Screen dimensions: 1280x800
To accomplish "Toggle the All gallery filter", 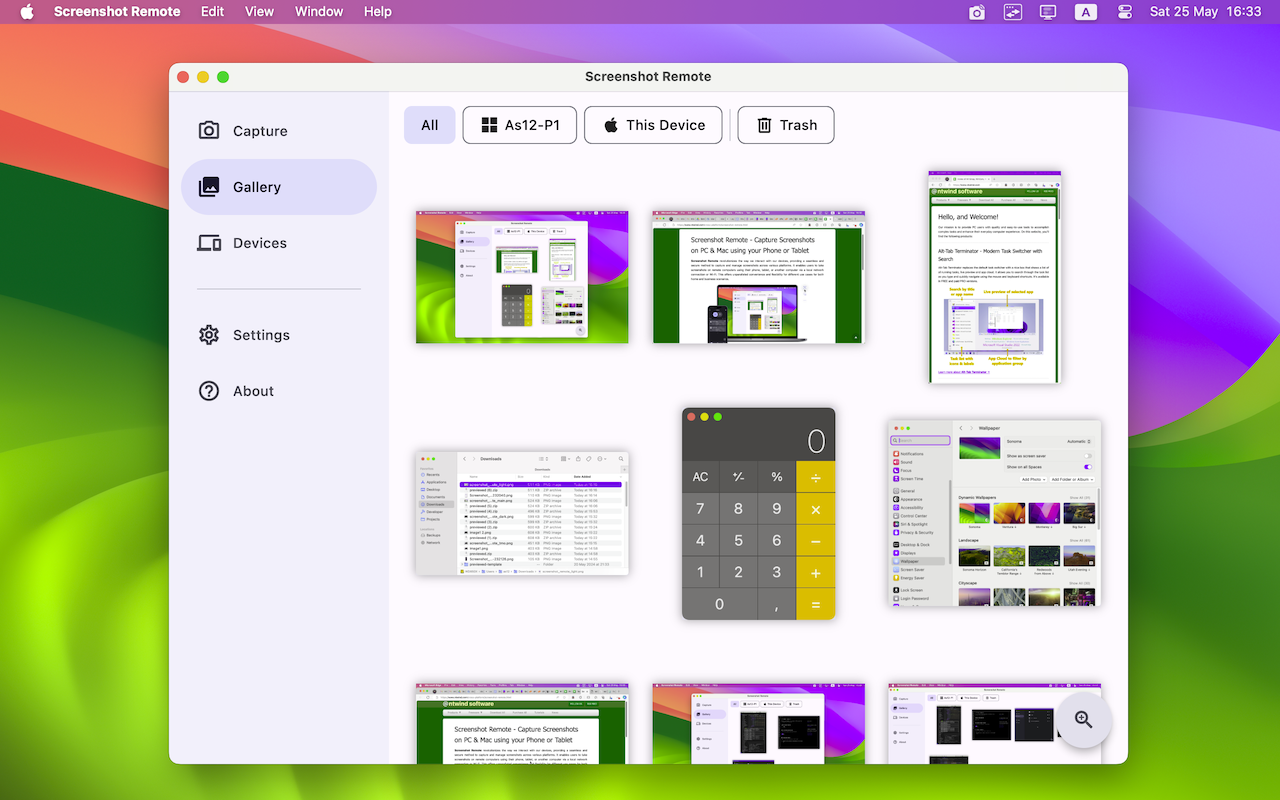I will (429, 125).
